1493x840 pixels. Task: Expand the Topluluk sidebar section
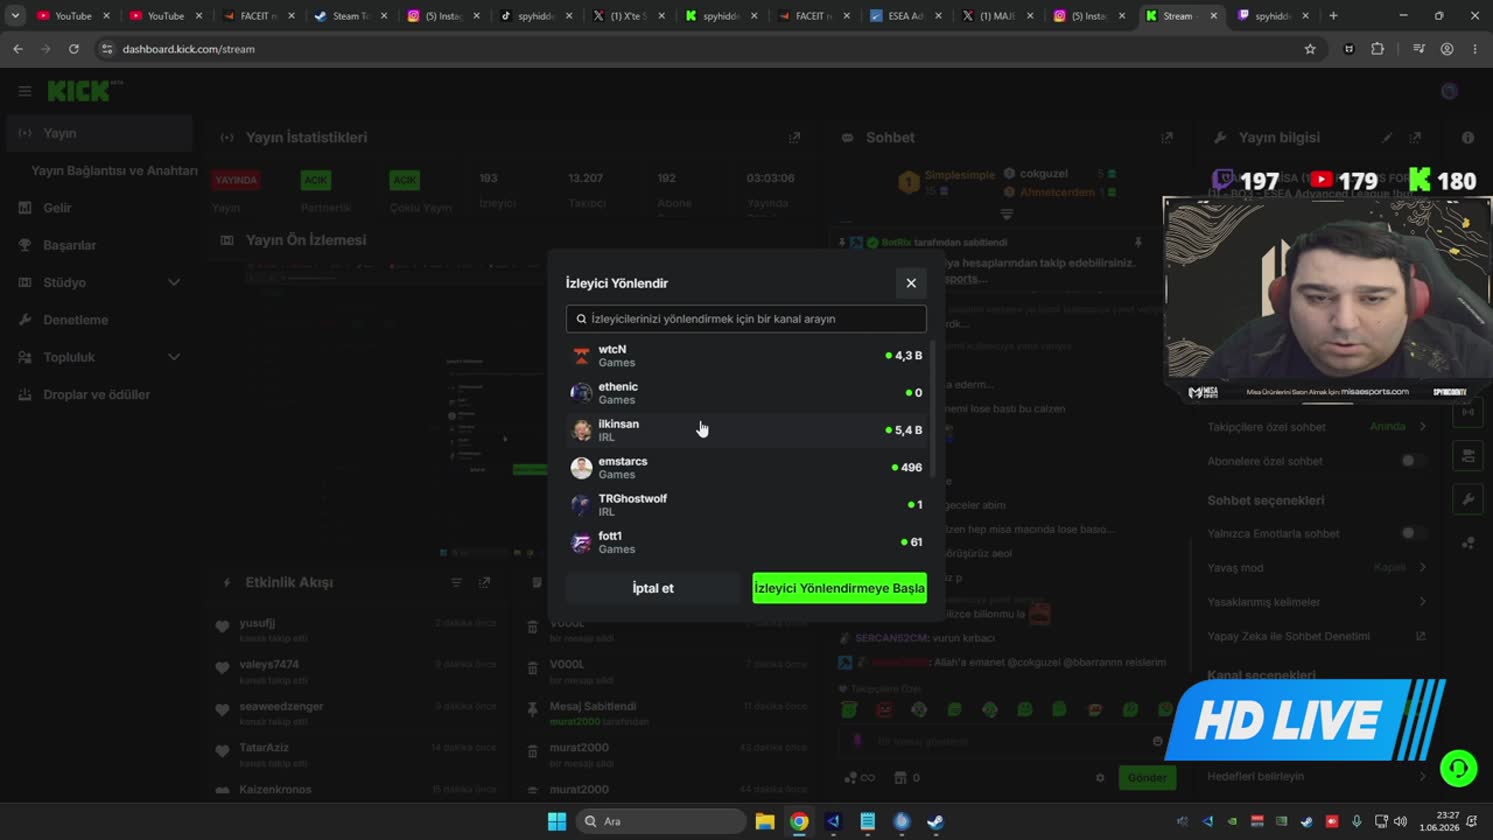[99, 357]
